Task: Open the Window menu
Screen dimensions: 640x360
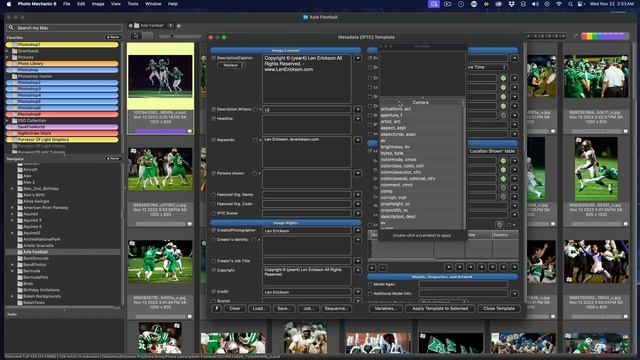Action: tap(153, 4)
